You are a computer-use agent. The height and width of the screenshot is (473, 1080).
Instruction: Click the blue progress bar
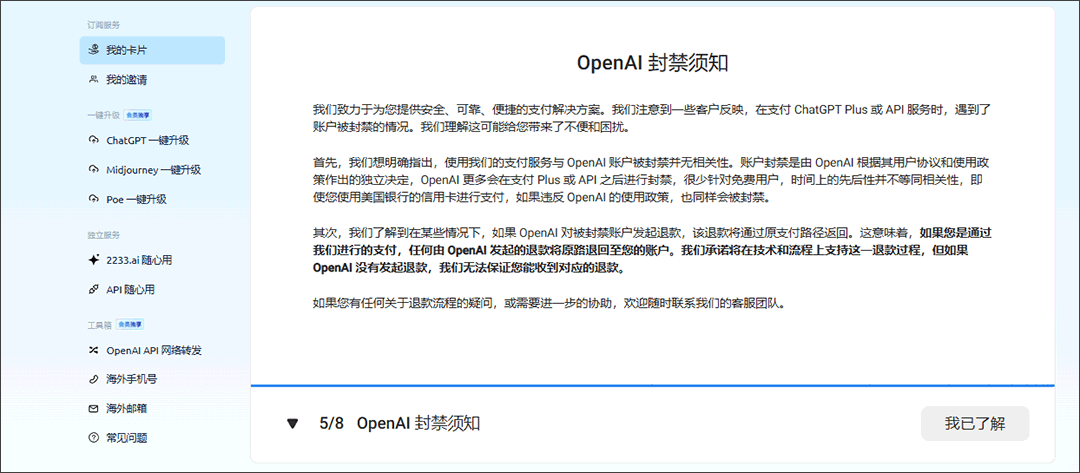652,386
